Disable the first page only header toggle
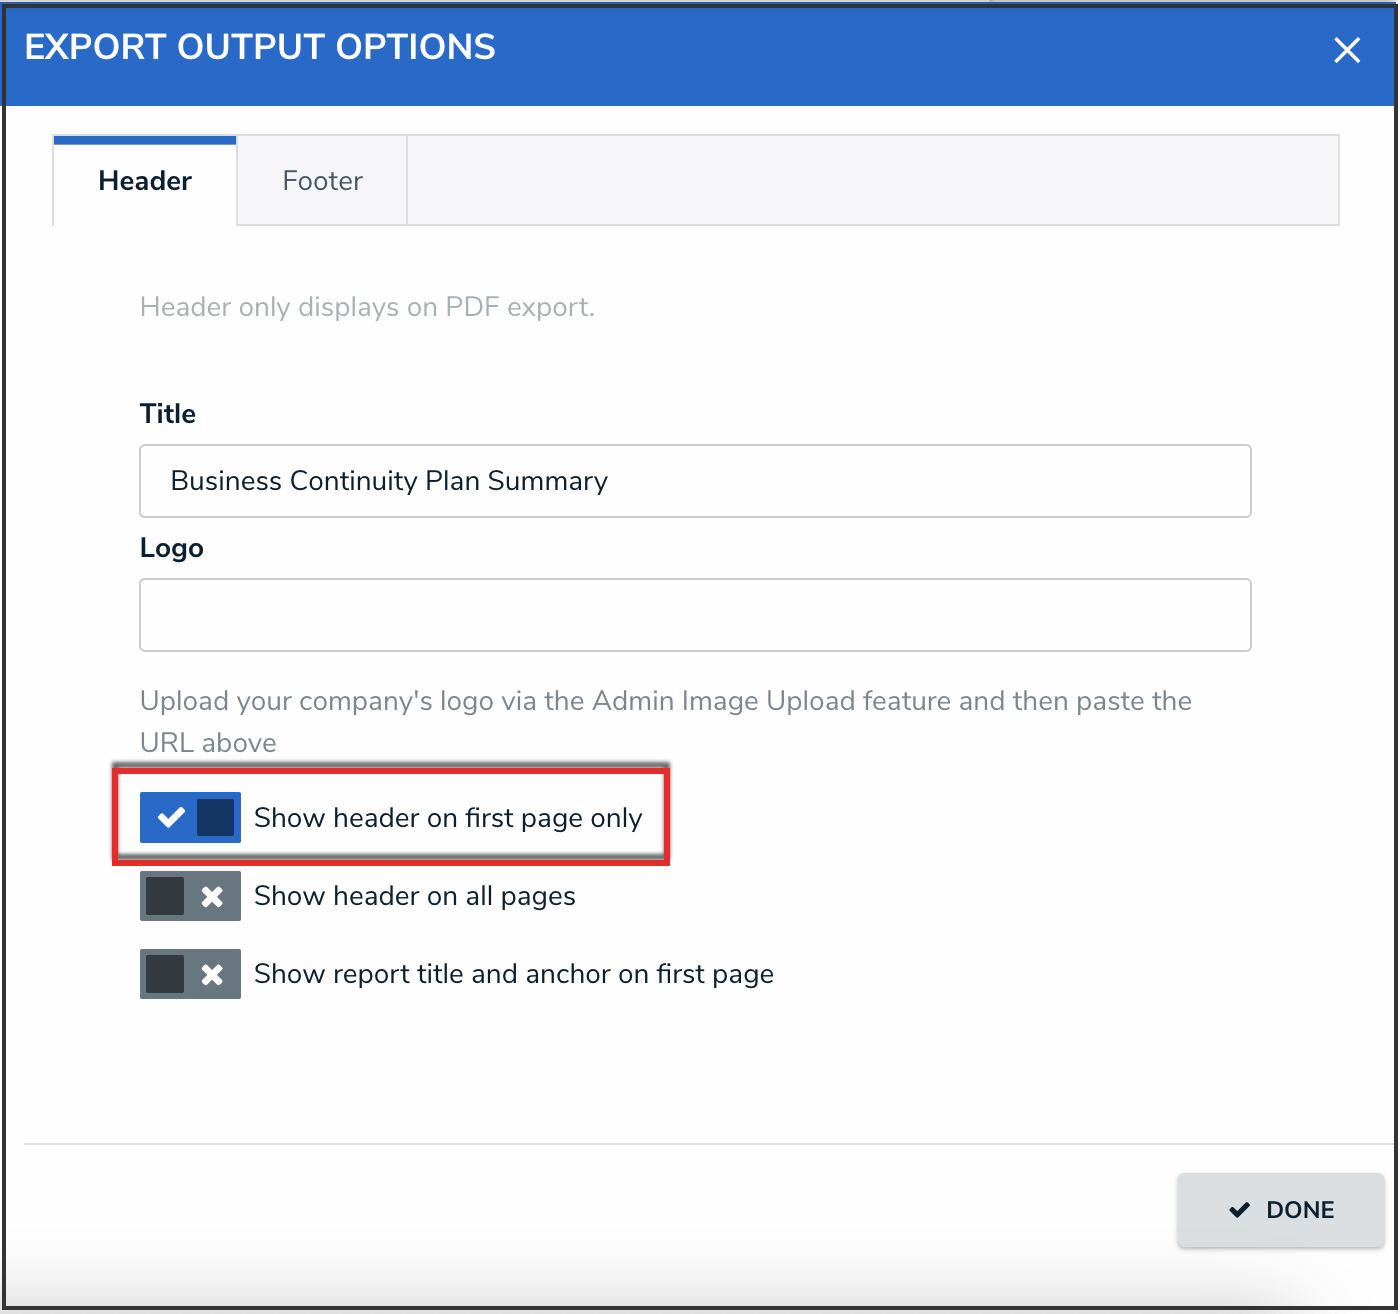This screenshot has width=1400, height=1314. point(190,817)
